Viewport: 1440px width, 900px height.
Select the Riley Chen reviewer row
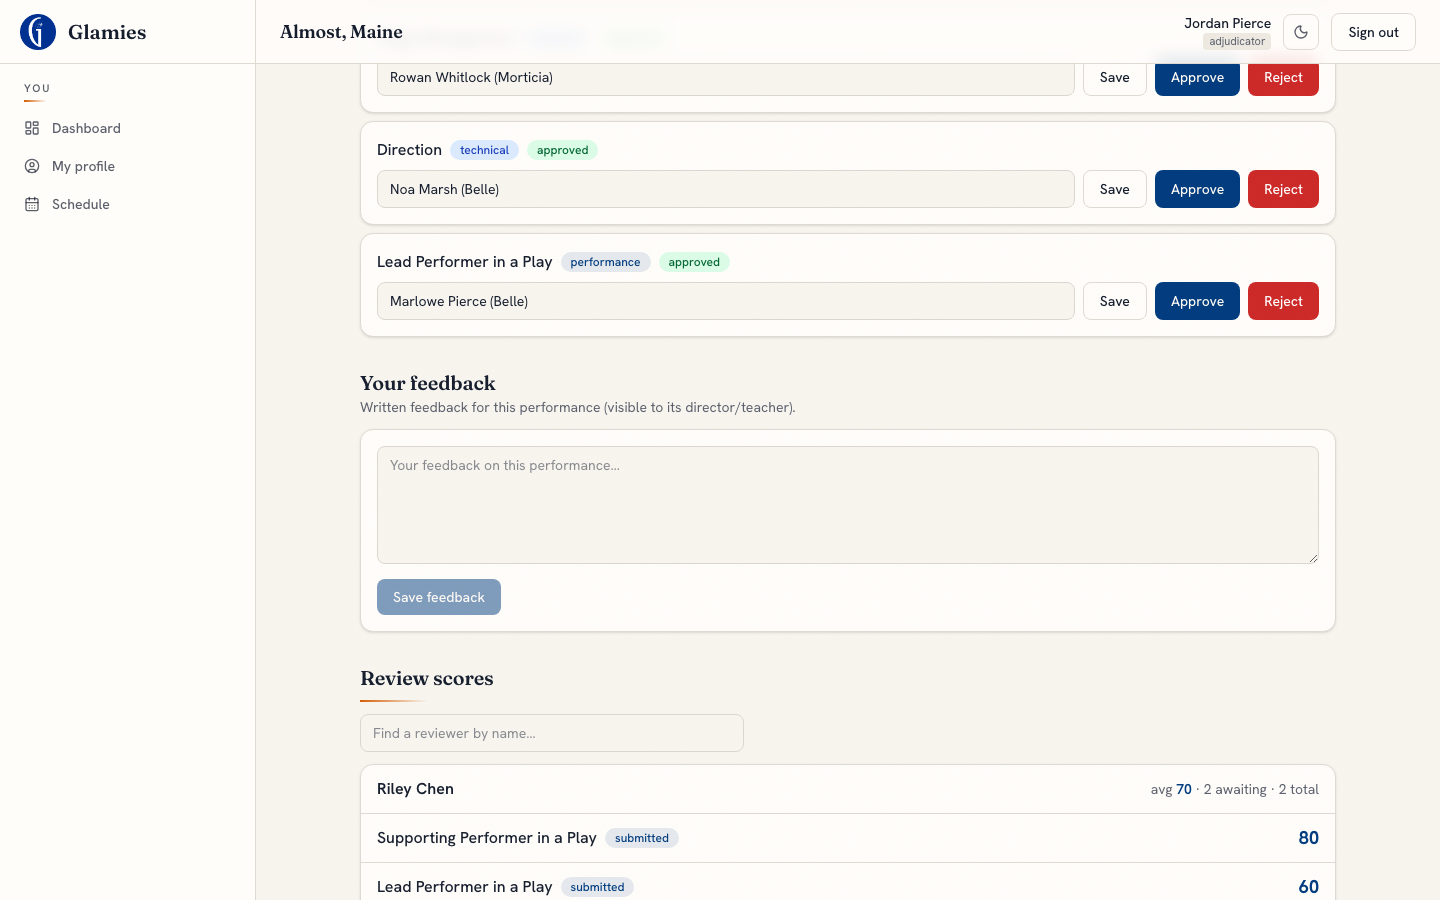click(x=848, y=789)
